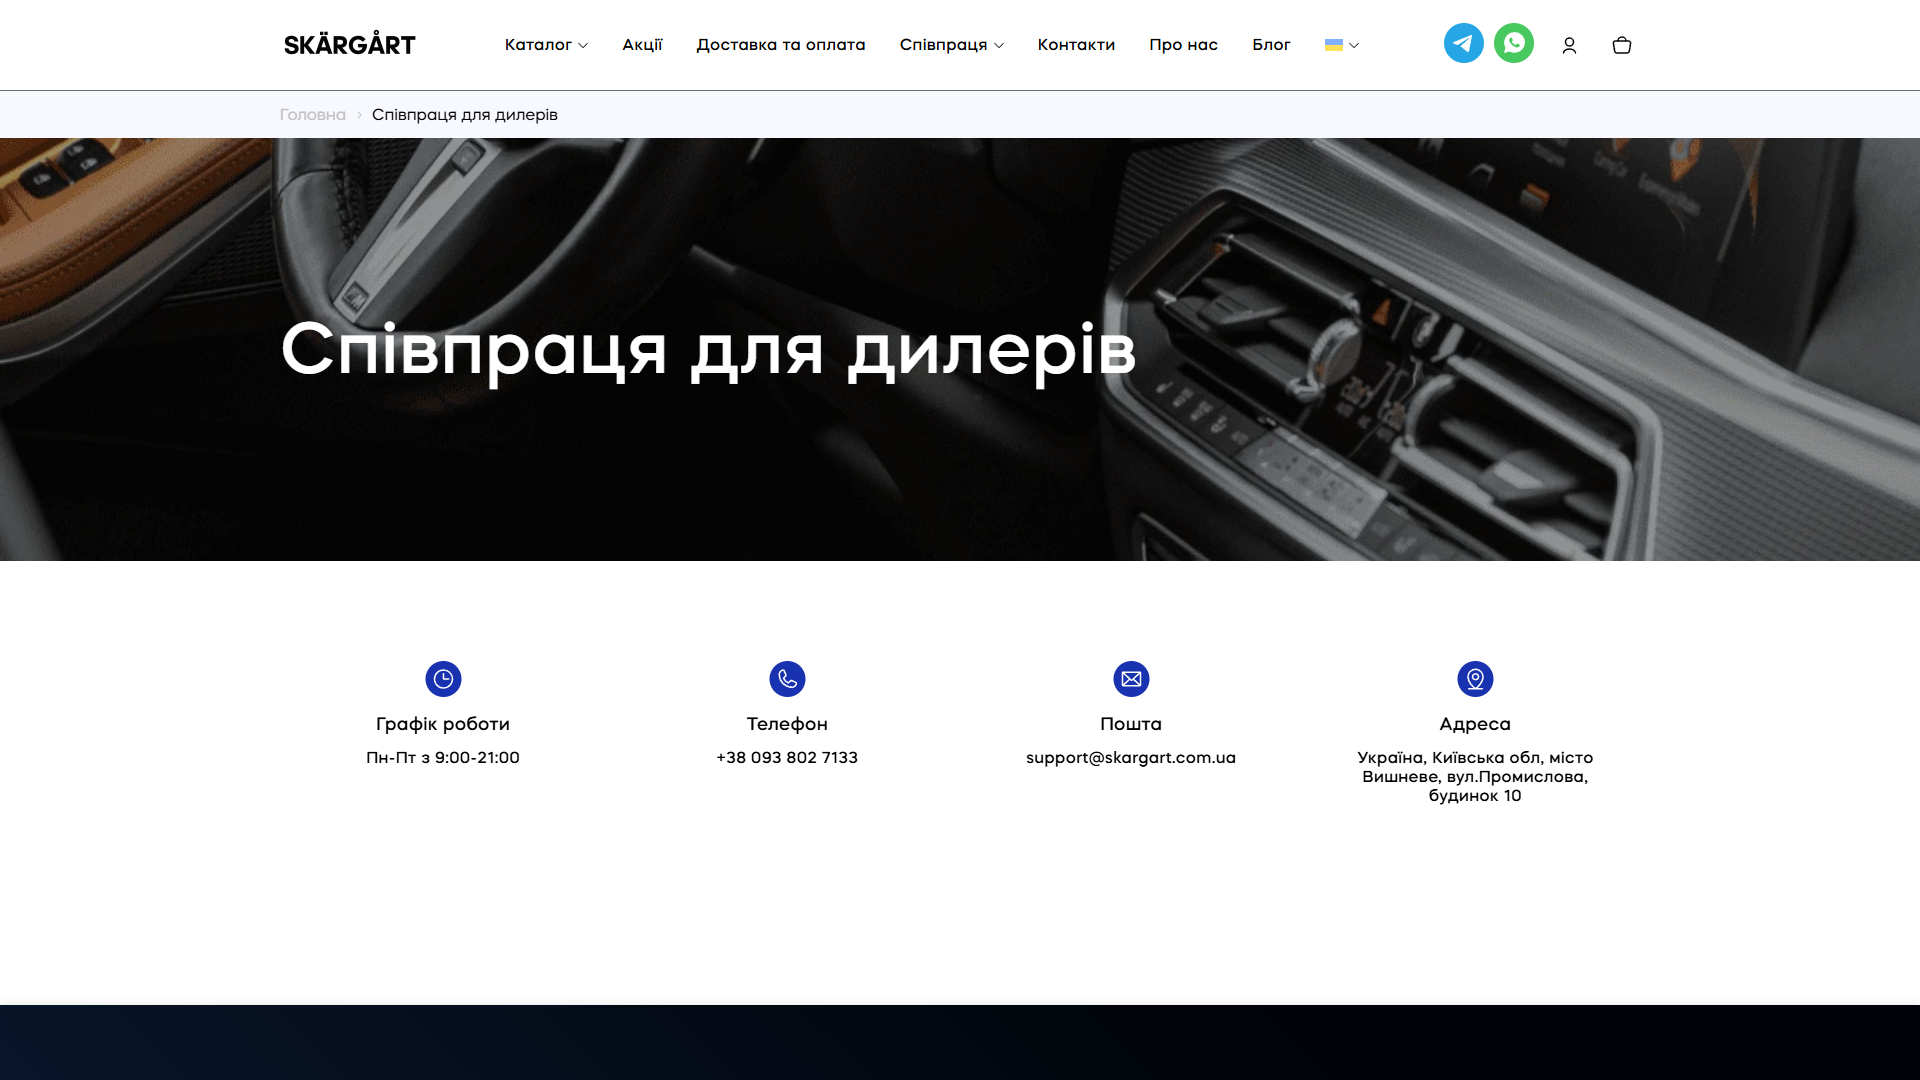Image resolution: width=1920 pixels, height=1080 pixels.
Task: Open the shopping cart icon
Action: click(1622, 45)
